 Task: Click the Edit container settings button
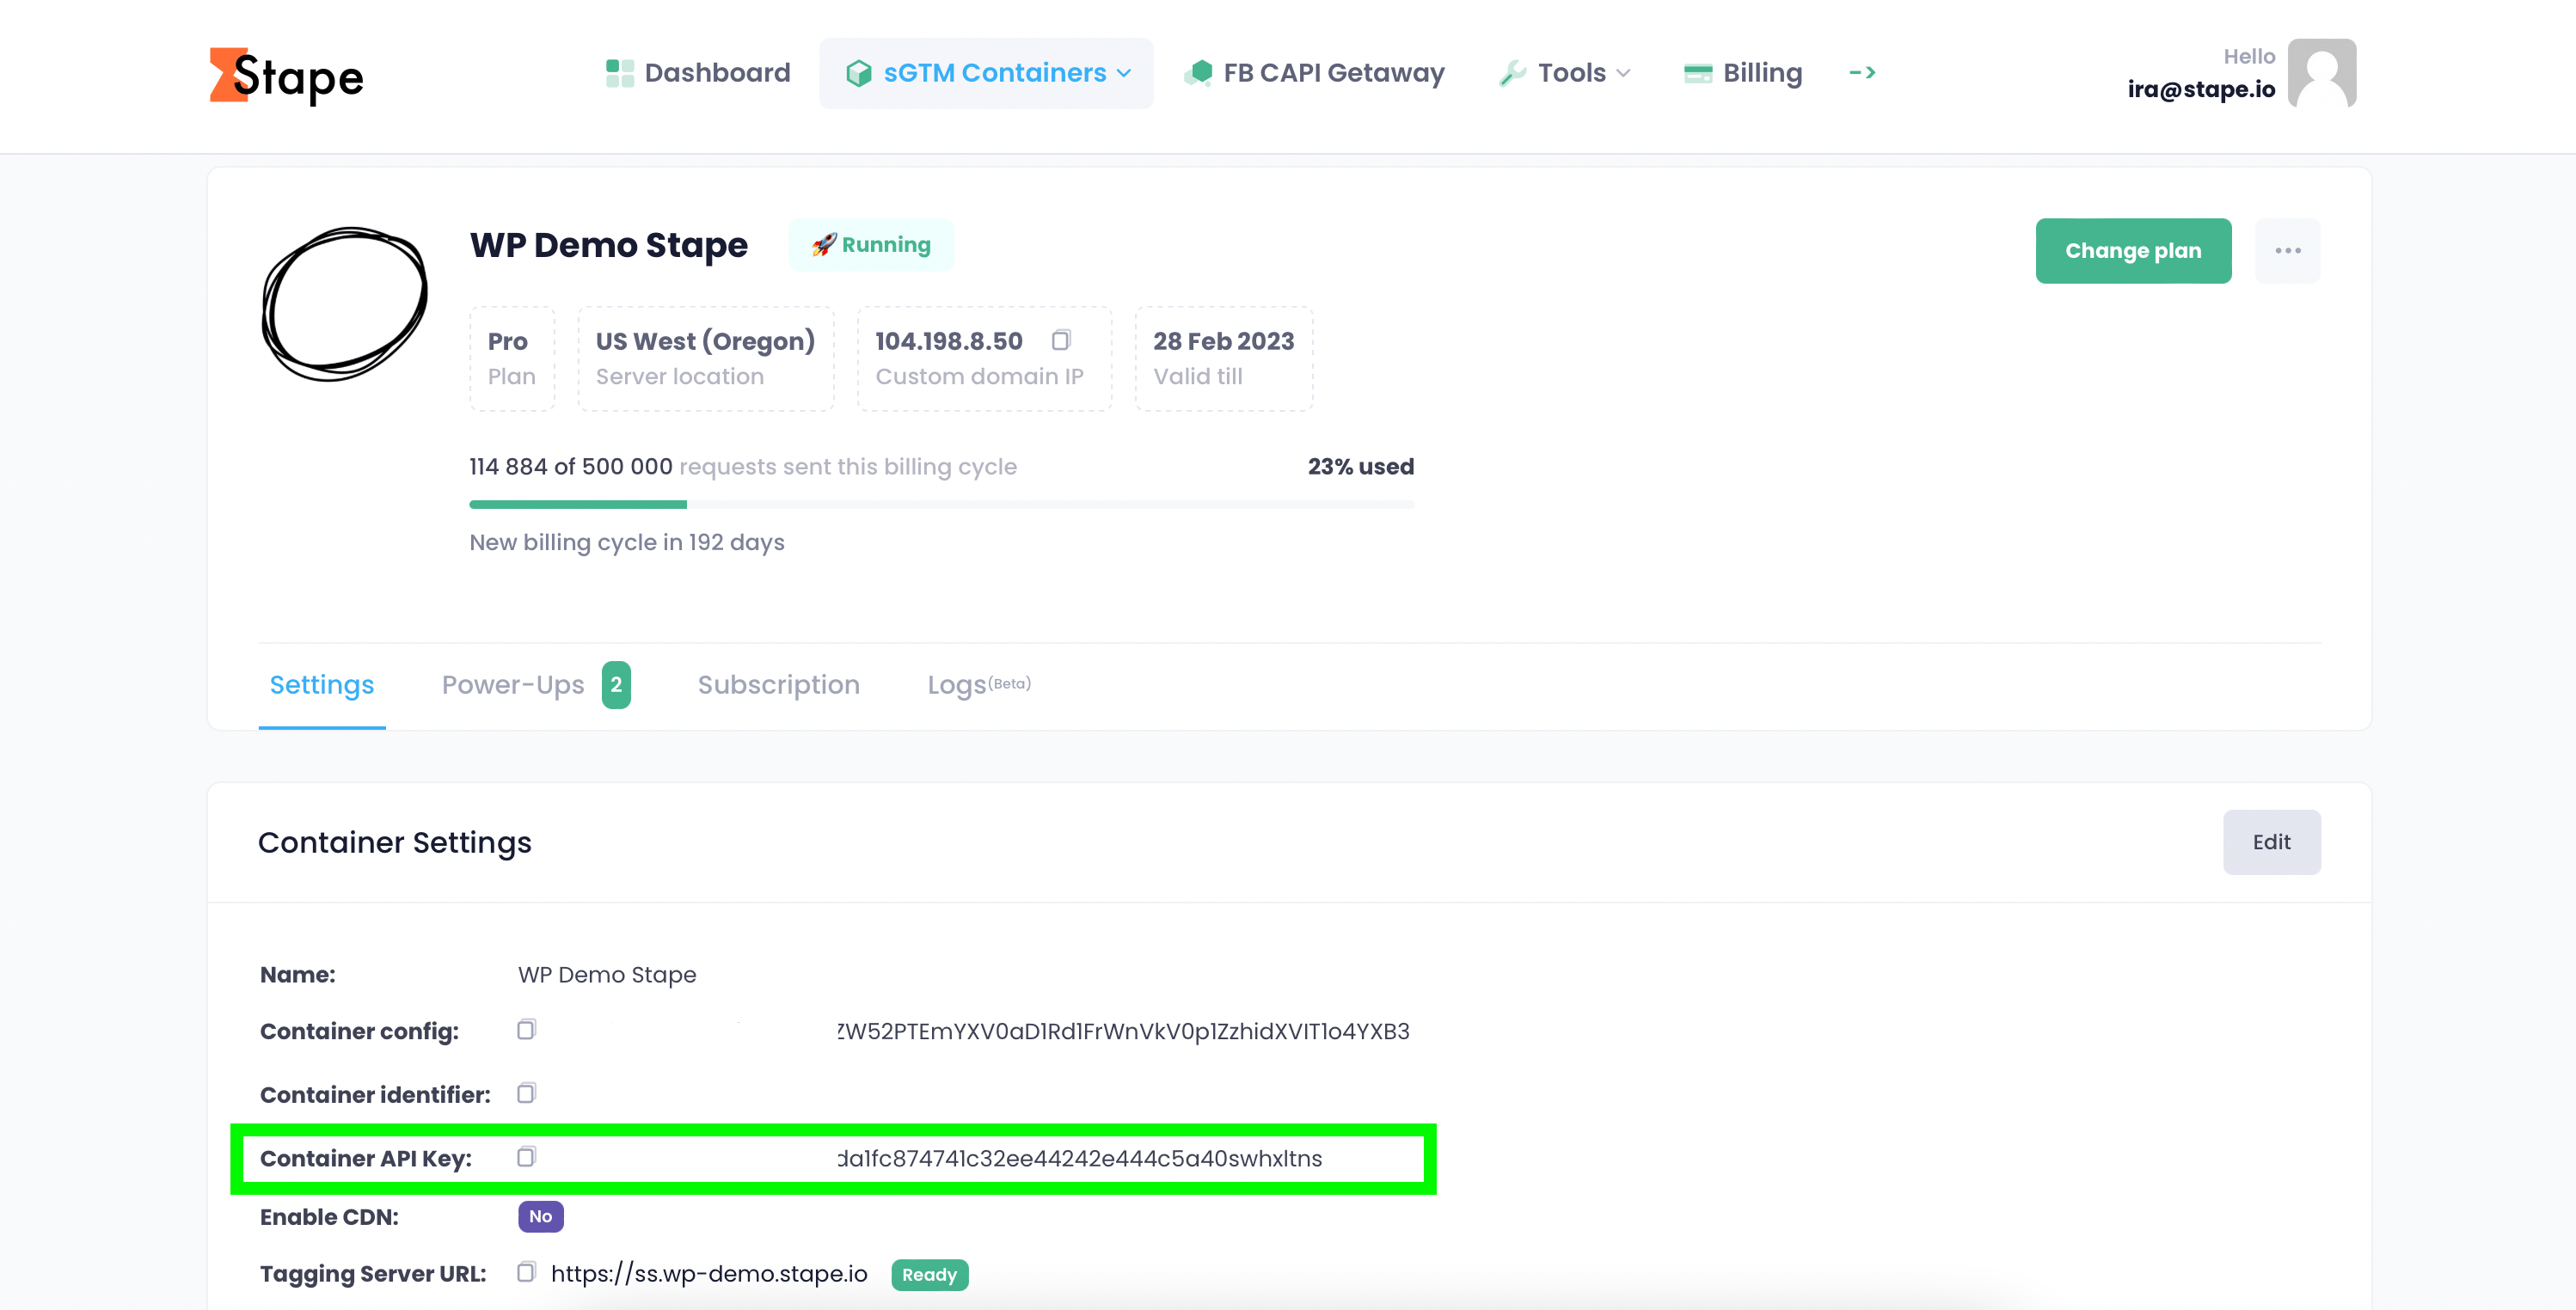2271,842
